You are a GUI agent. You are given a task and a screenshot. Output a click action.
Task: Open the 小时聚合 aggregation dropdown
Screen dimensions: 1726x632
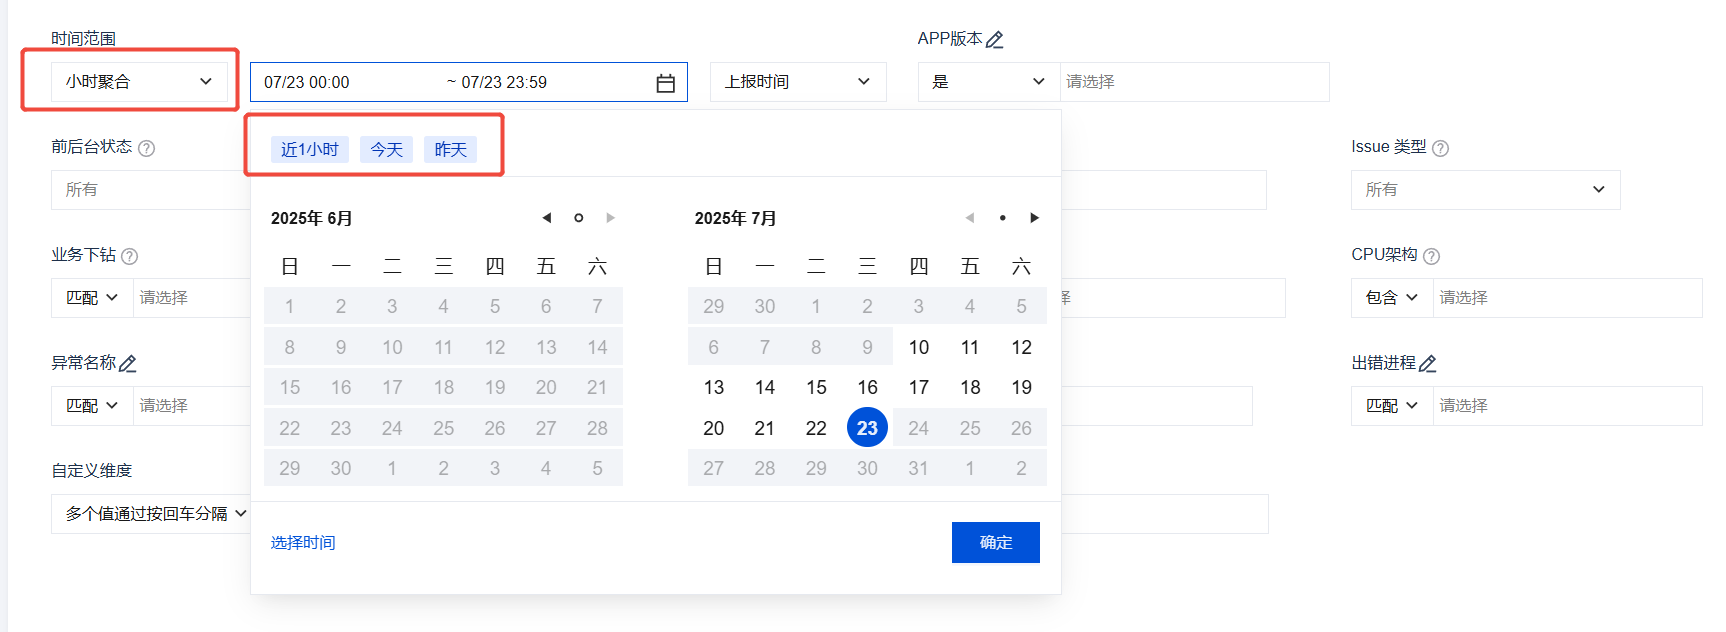tap(138, 82)
